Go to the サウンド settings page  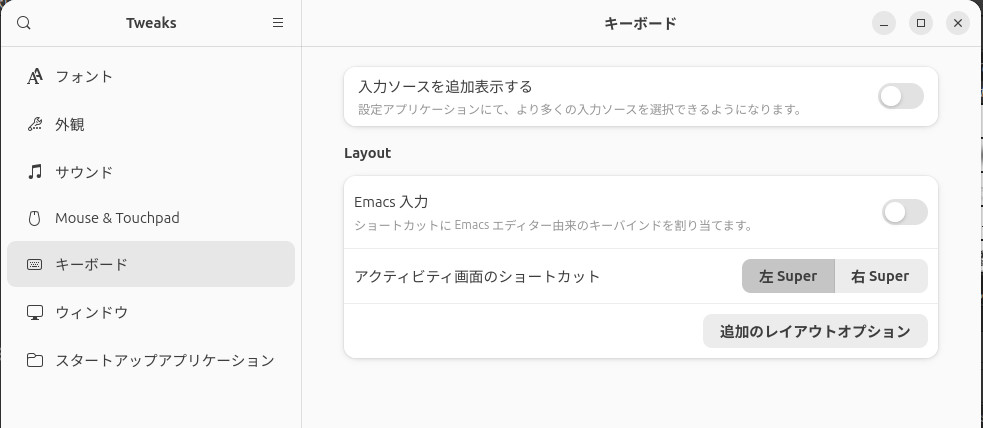pyautogui.click(x=84, y=172)
